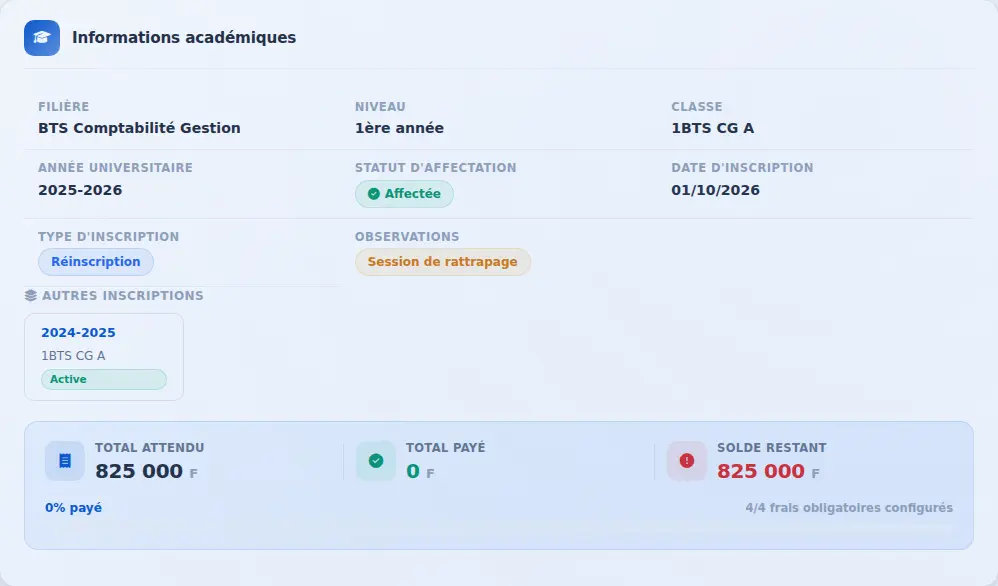Click the 0% payé label
This screenshot has width=998, height=586.
(73, 508)
